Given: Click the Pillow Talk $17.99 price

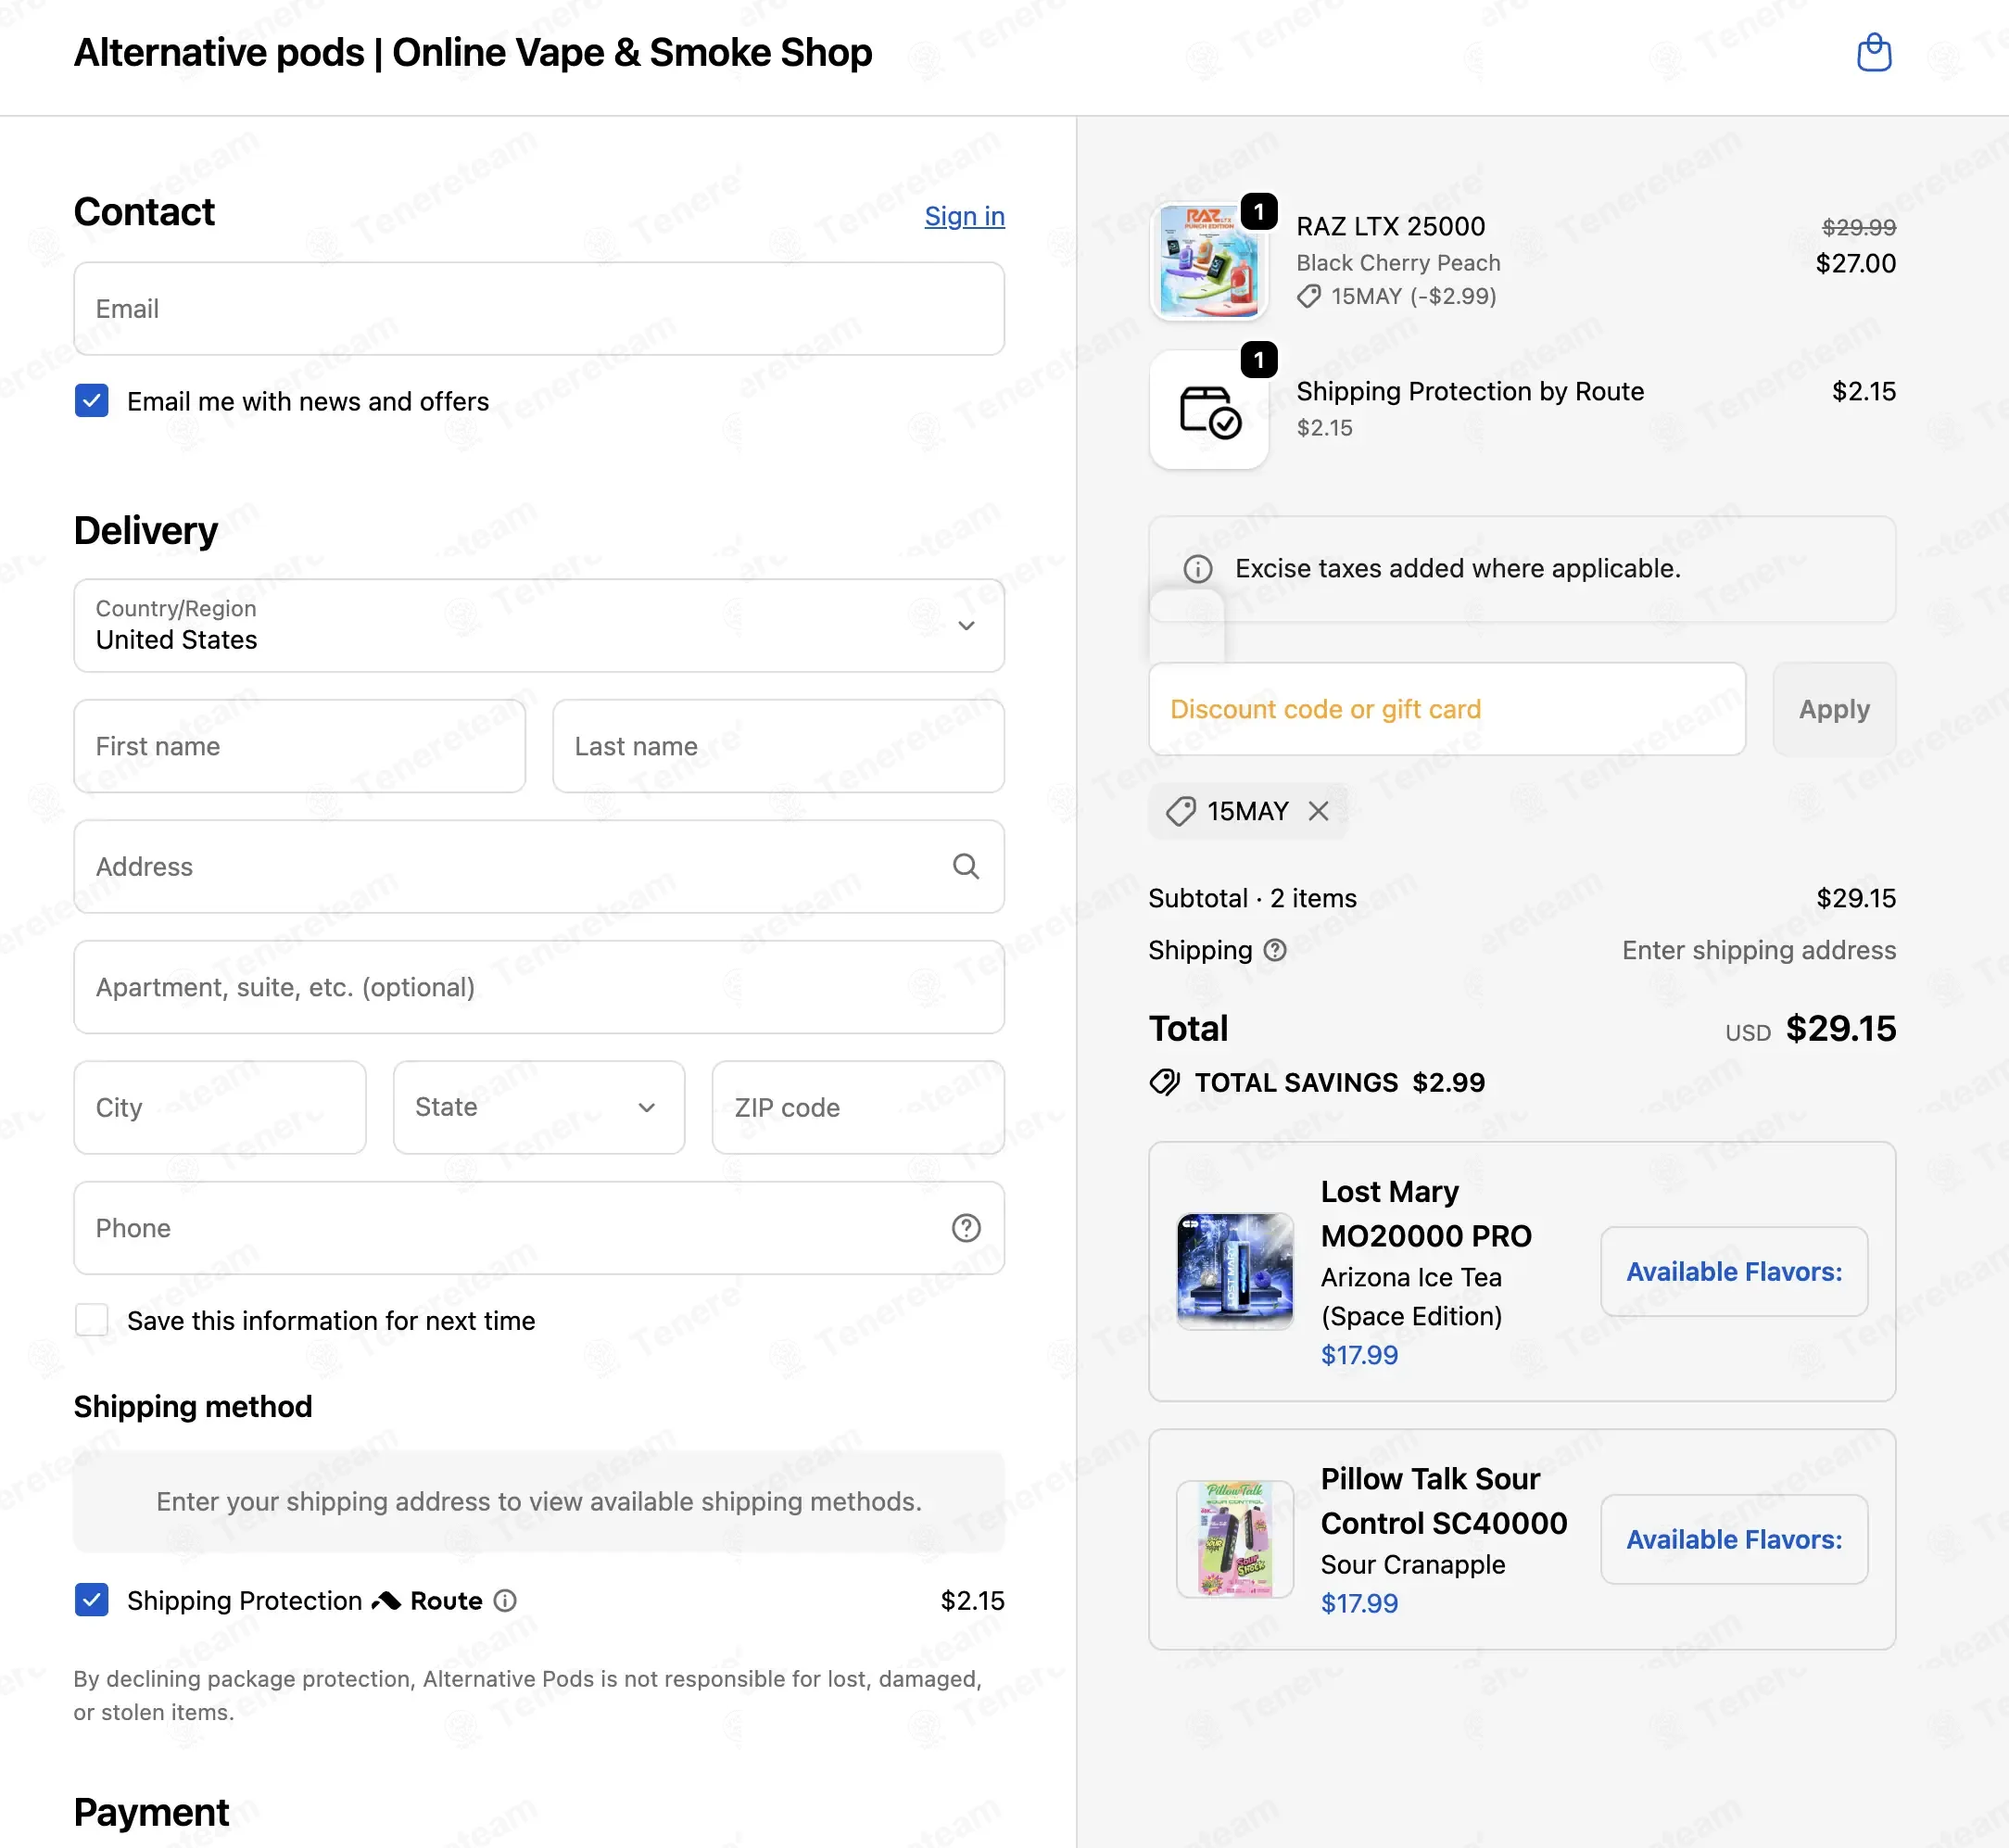Looking at the screenshot, I should [1360, 1603].
